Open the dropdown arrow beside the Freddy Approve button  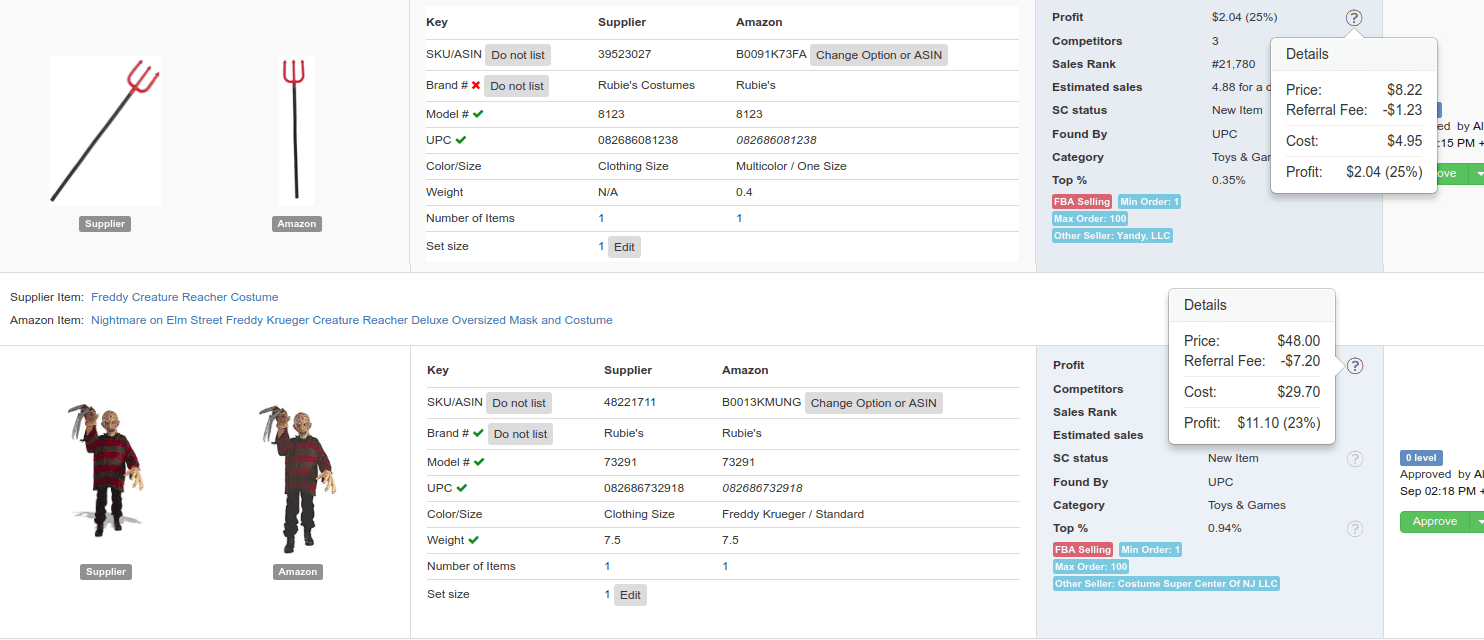coord(1477,522)
